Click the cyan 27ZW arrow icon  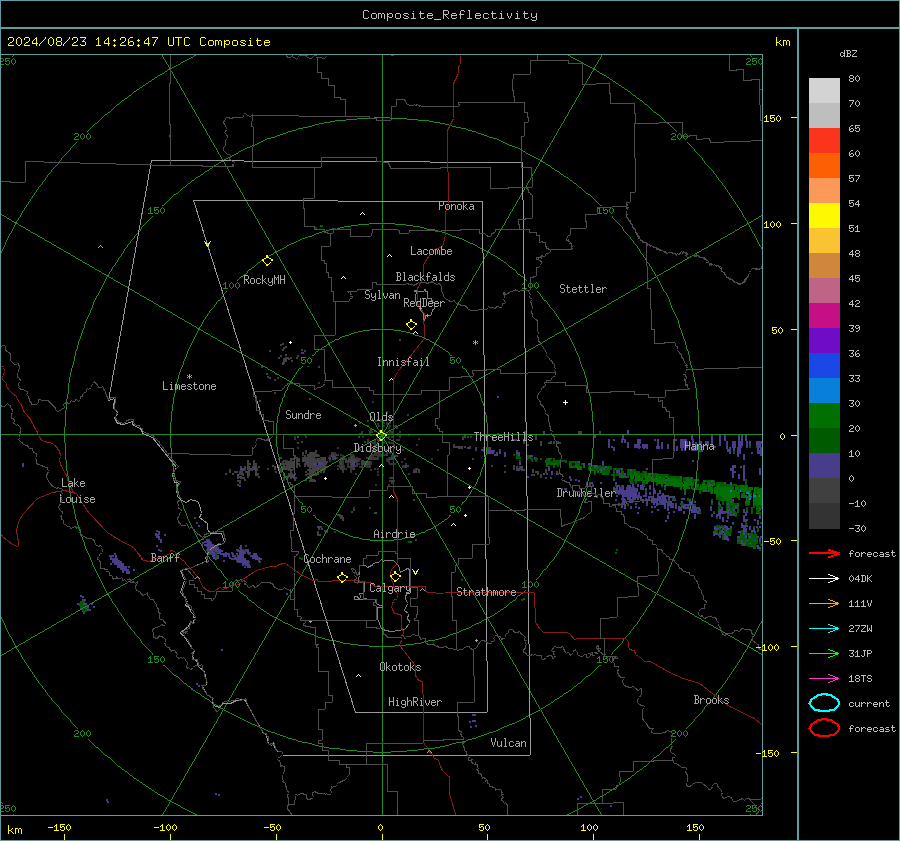point(824,629)
